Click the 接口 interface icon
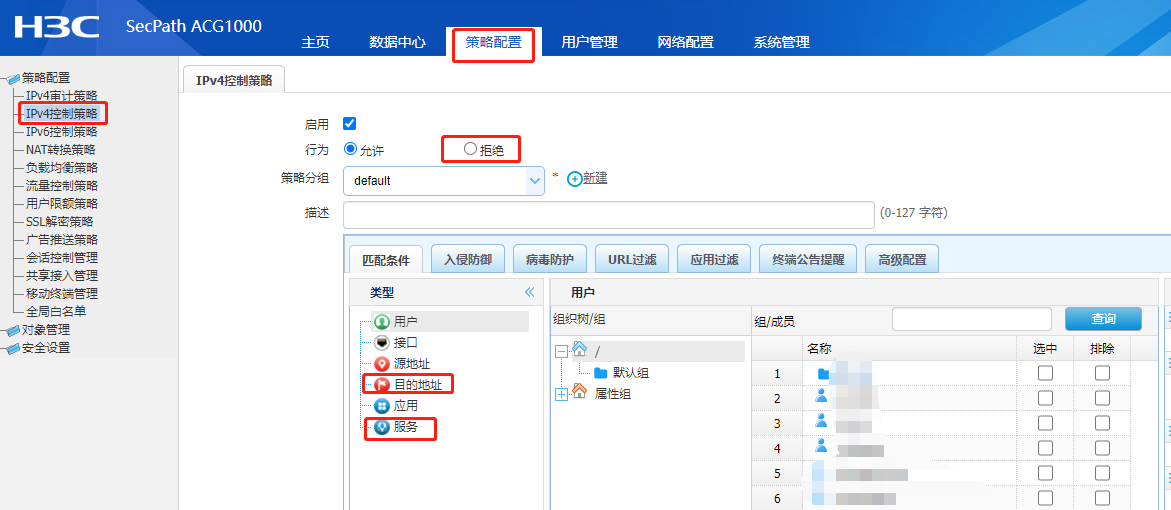 coord(382,343)
